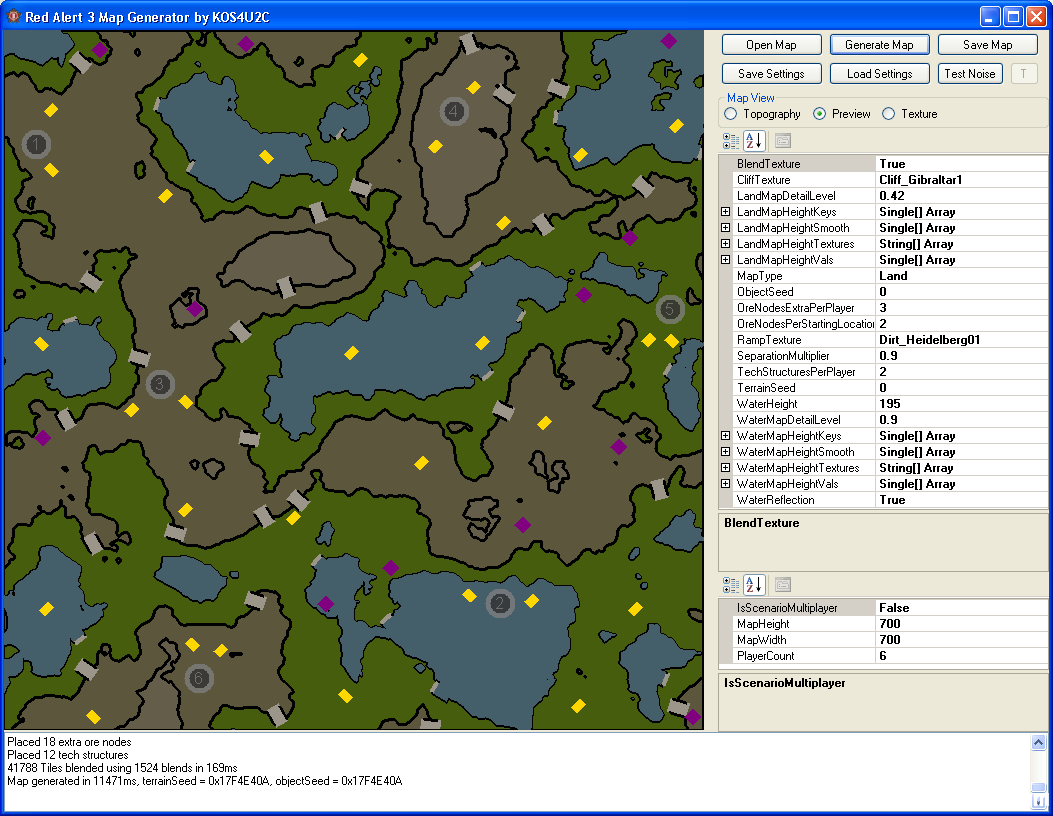1053x816 pixels.
Task: Click log line 'Placed 18 extra ore nodes'
Action: tap(69, 742)
